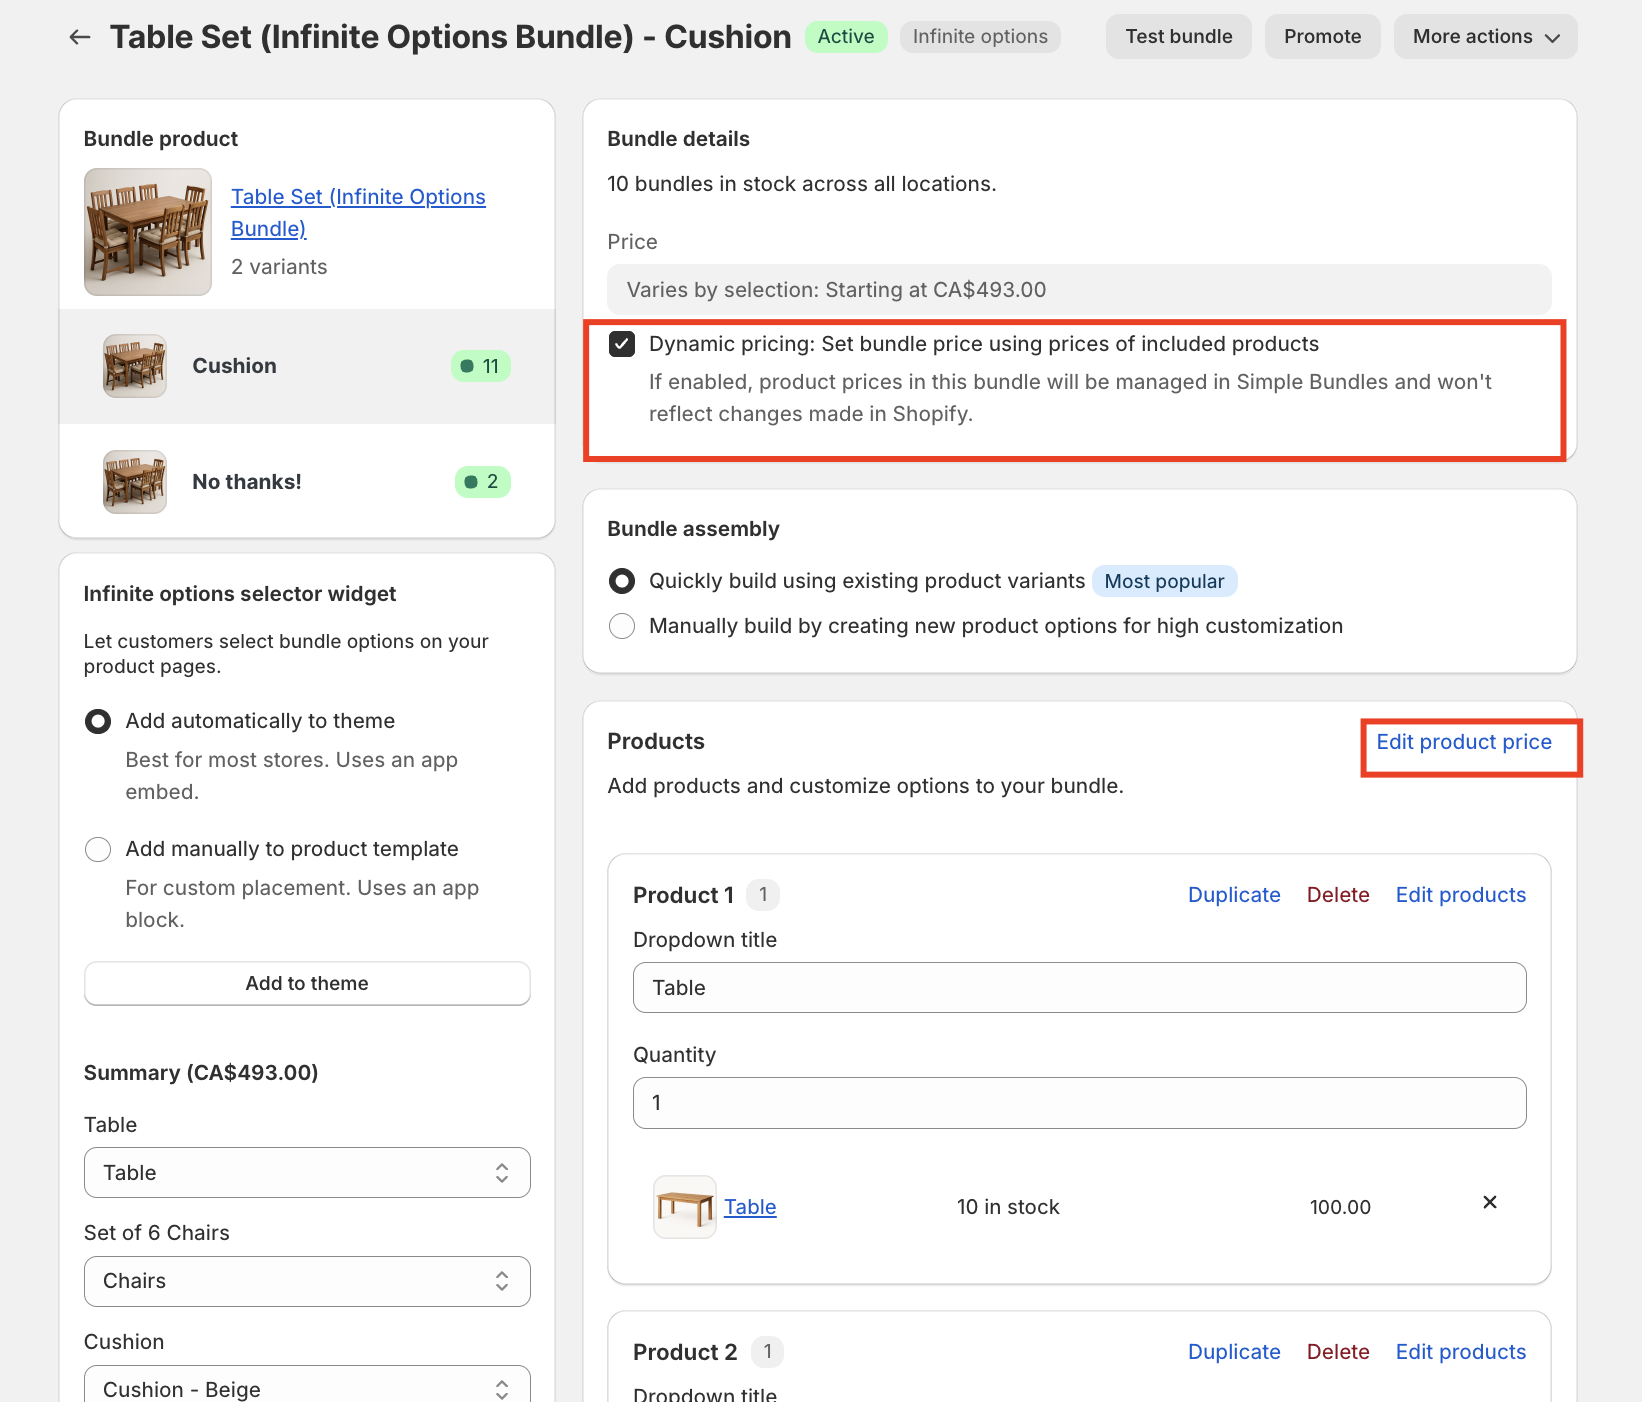Select Add manually to product template option

pyautogui.click(x=98, y=849)
